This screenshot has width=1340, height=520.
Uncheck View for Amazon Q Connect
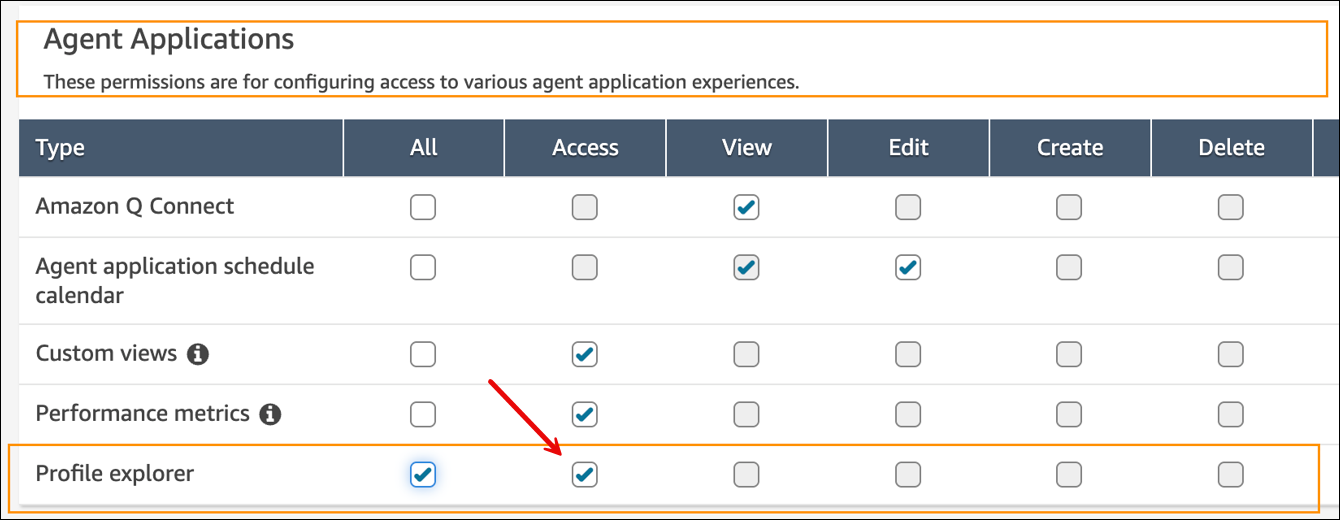click(x=746, y=207)
